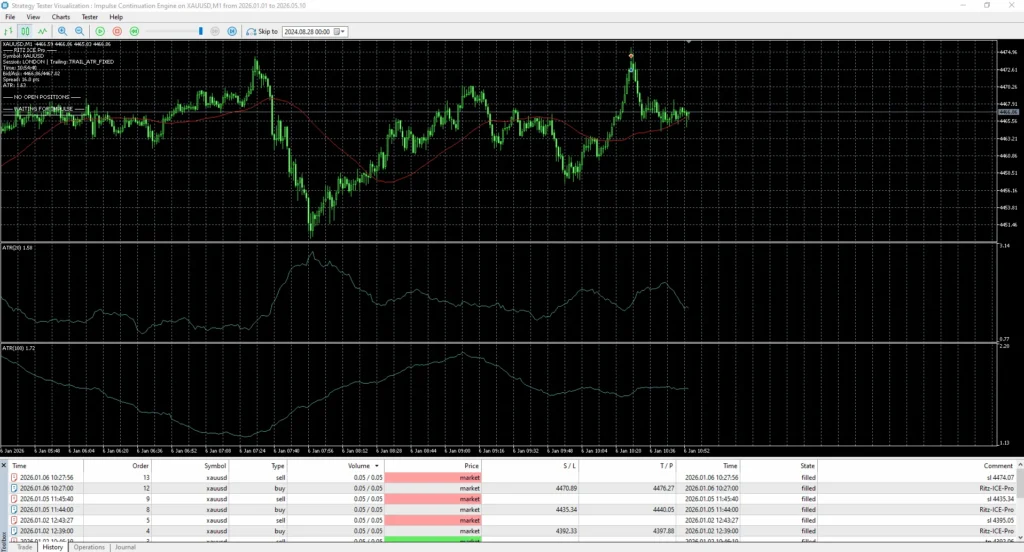Click the Volume column sort arrow
Viewport: 1024px width, 552px height.
tap(377, 466)
